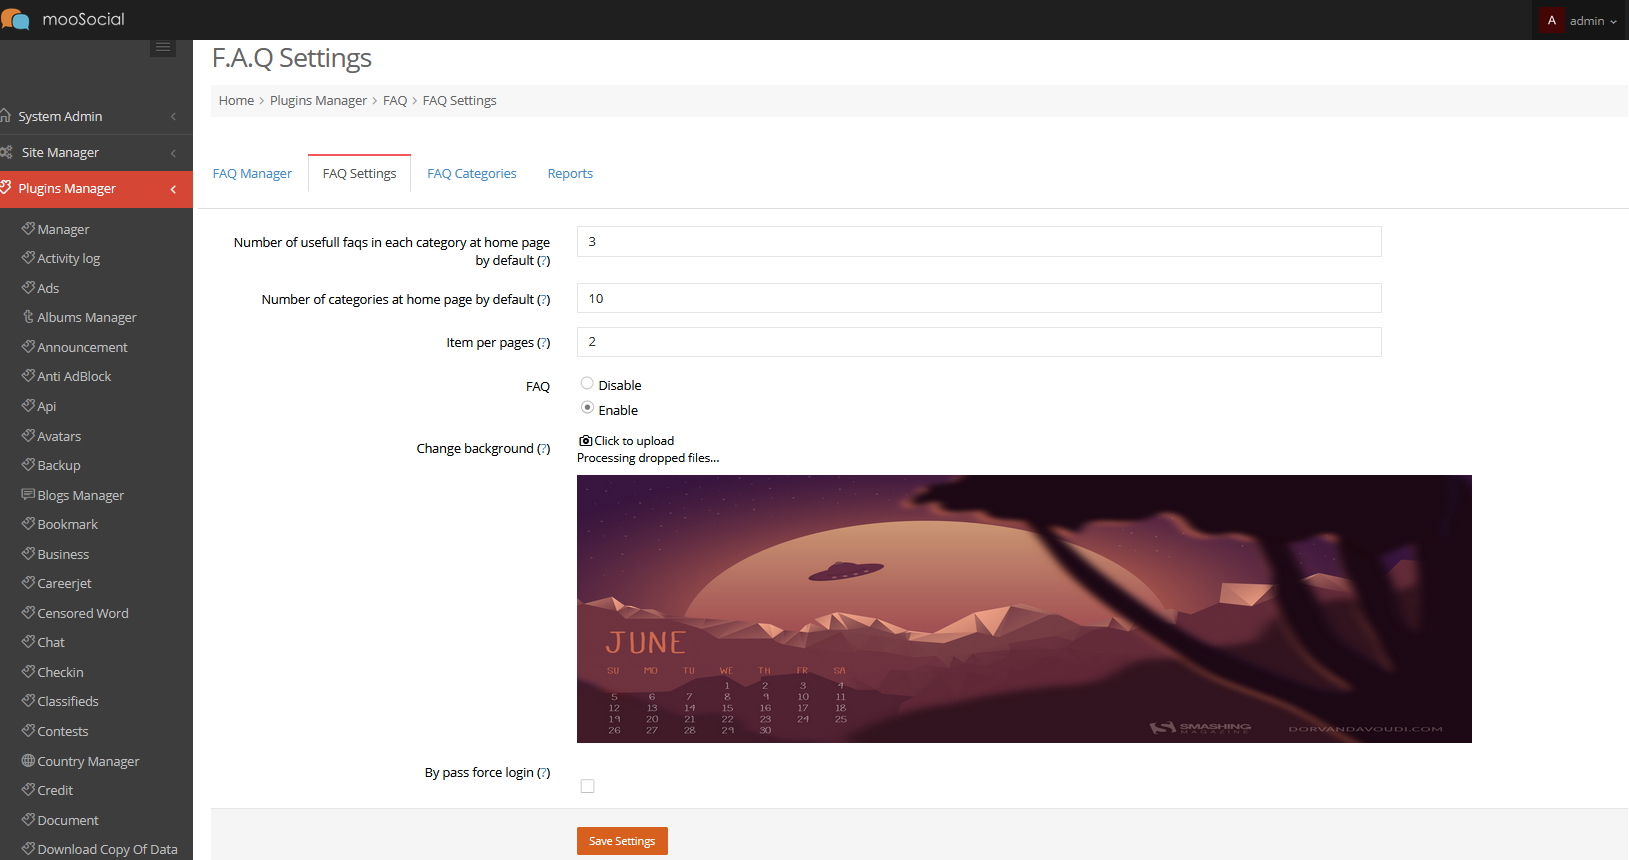1629x860 pixels.
Task: Click the Plugins Manager tag icon
Action: (5, 187)
